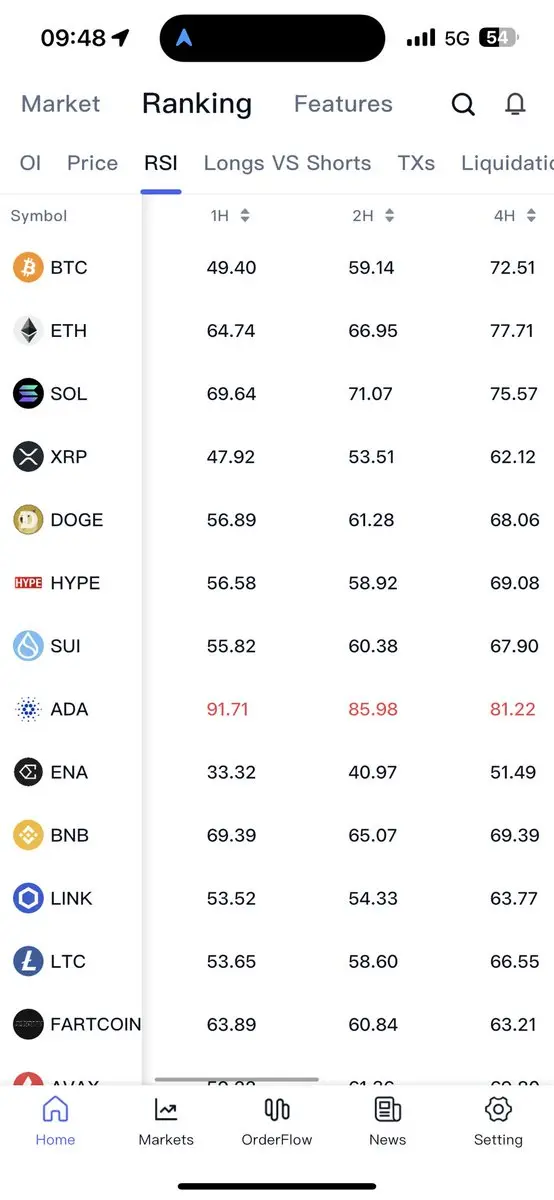Open the search magnifier icon
The width and height of the screenshot is (554, 1200).
[463, 104]
